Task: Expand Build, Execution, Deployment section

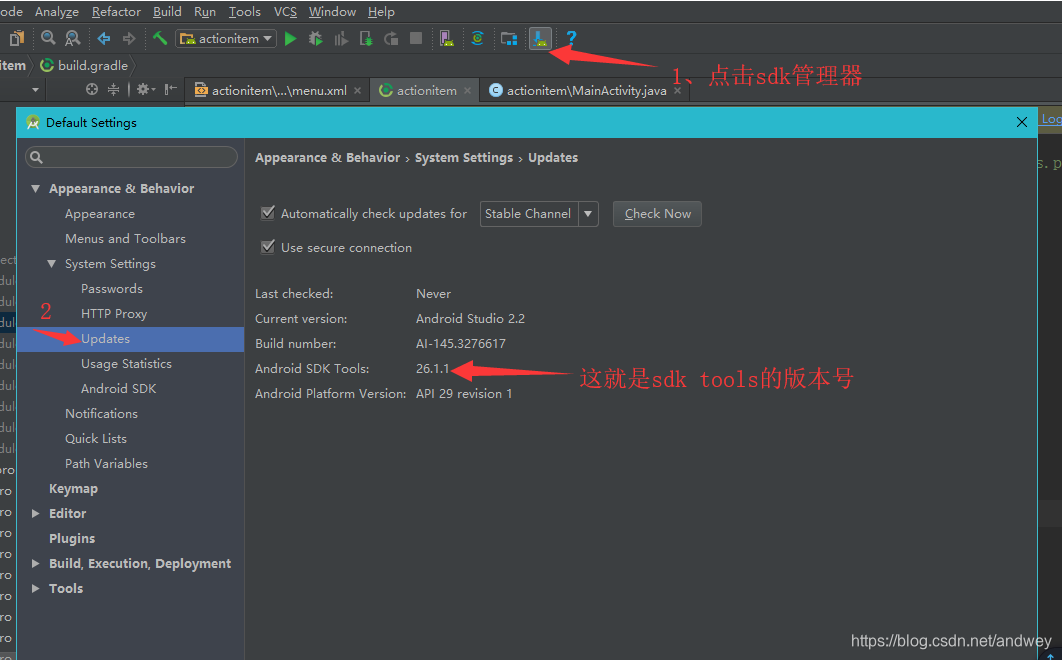Action: 35,564
